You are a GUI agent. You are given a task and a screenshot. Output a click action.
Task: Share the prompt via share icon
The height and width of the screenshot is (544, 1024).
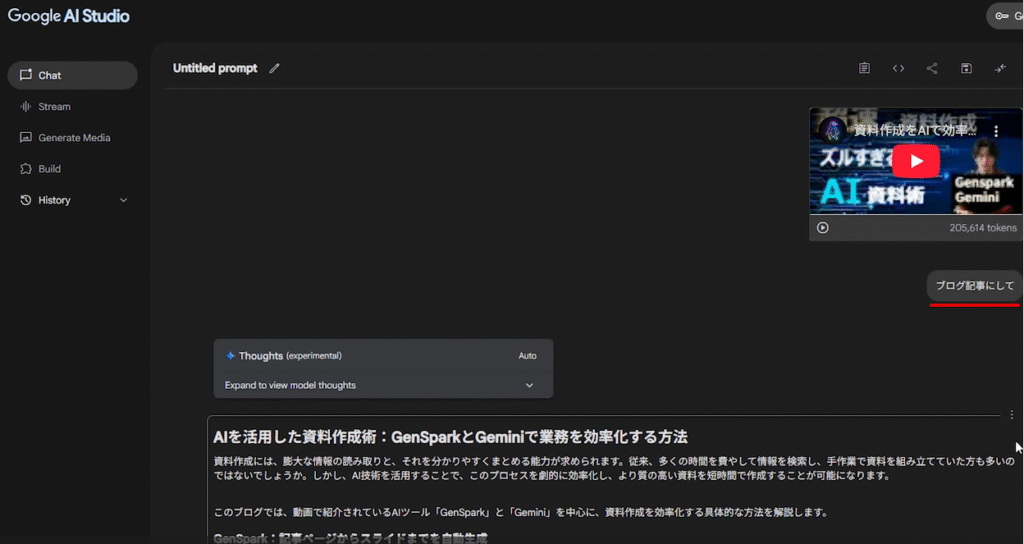click(932, 68)
